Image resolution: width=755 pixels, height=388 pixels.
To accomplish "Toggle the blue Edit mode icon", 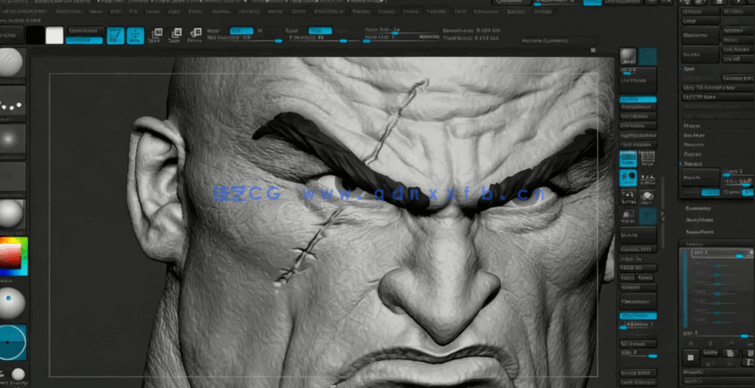I will pyautogui.click(x=116, y=36).
